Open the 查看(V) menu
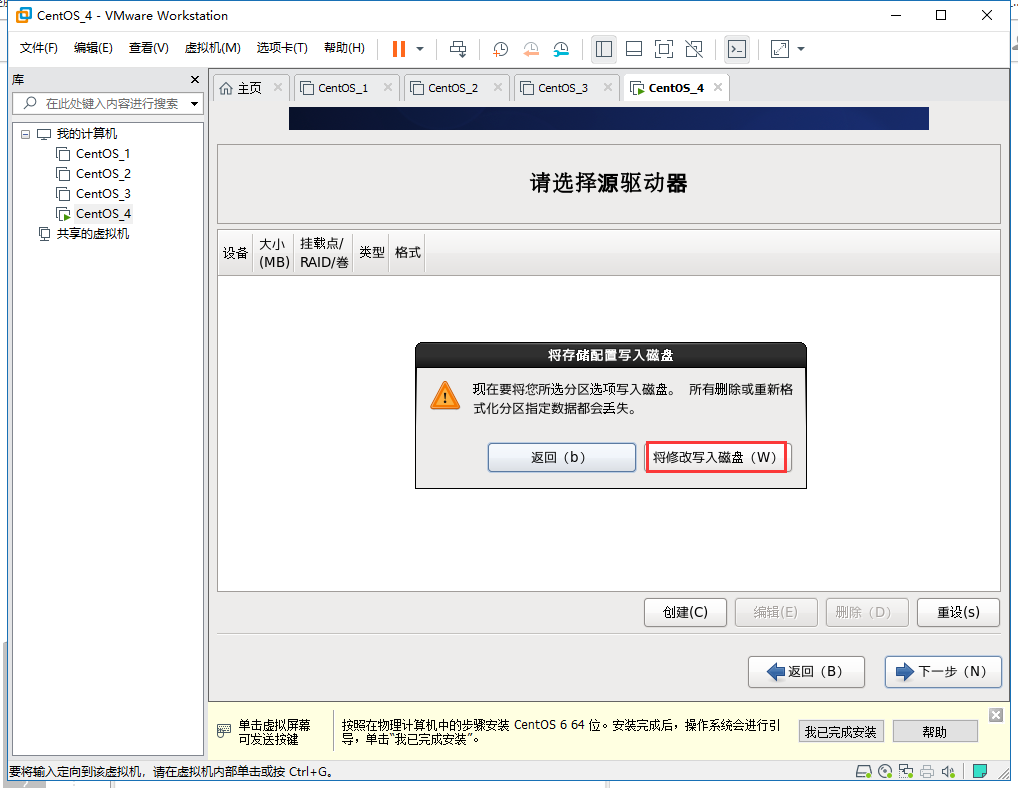The width and height of the screenshot is (1018, 788). [148, 48]
